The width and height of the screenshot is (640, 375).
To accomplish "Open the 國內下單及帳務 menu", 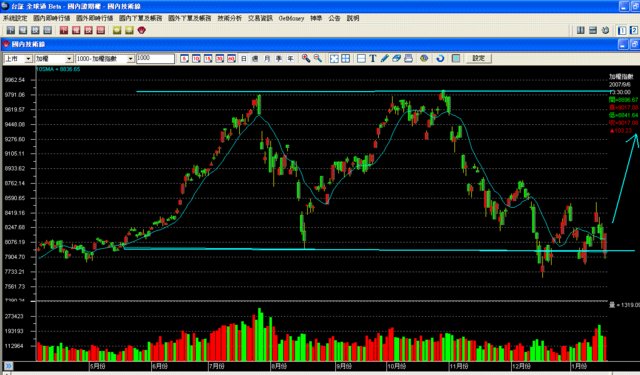I will pyautogui.click(x=140, y=18).
